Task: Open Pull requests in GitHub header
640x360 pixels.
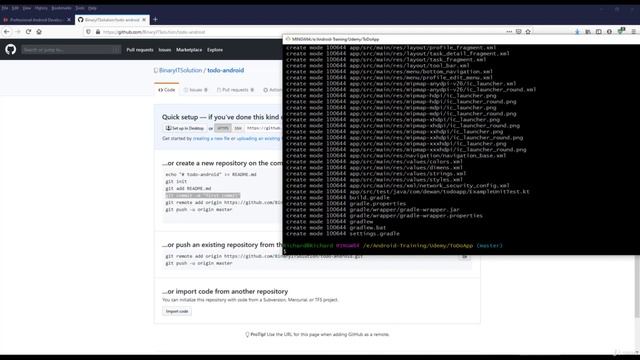Action: coord(140,50)
